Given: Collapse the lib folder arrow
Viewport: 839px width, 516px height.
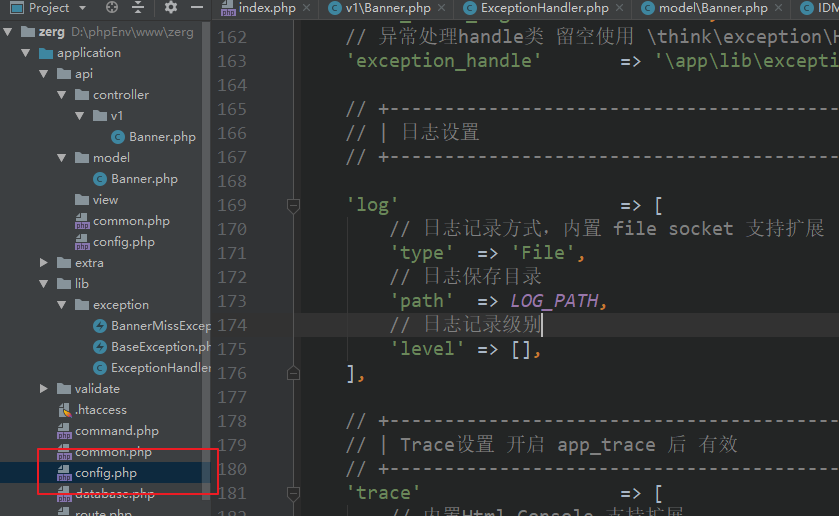Looking at the screenshot, I should [44, 284].
